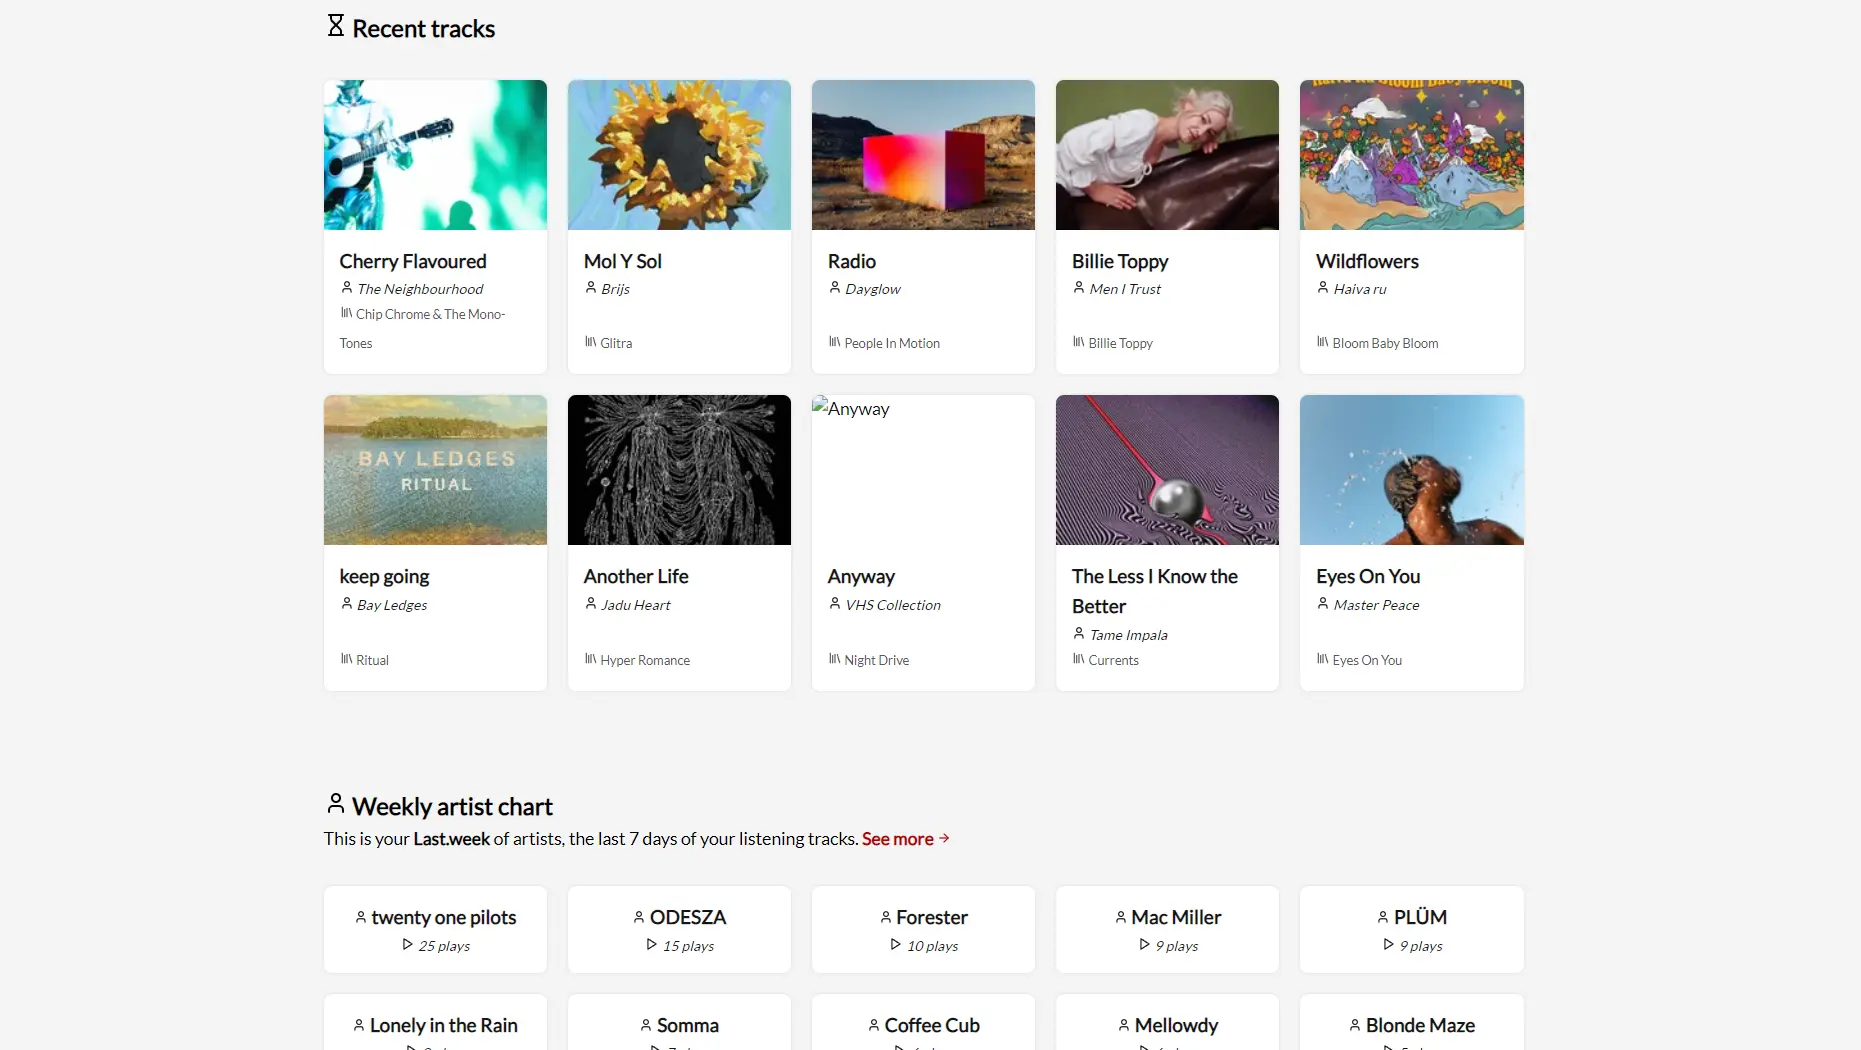Click the album icon next to People In Motion
Screen dimensions: 1861x1050
click(x=834, y=342)
